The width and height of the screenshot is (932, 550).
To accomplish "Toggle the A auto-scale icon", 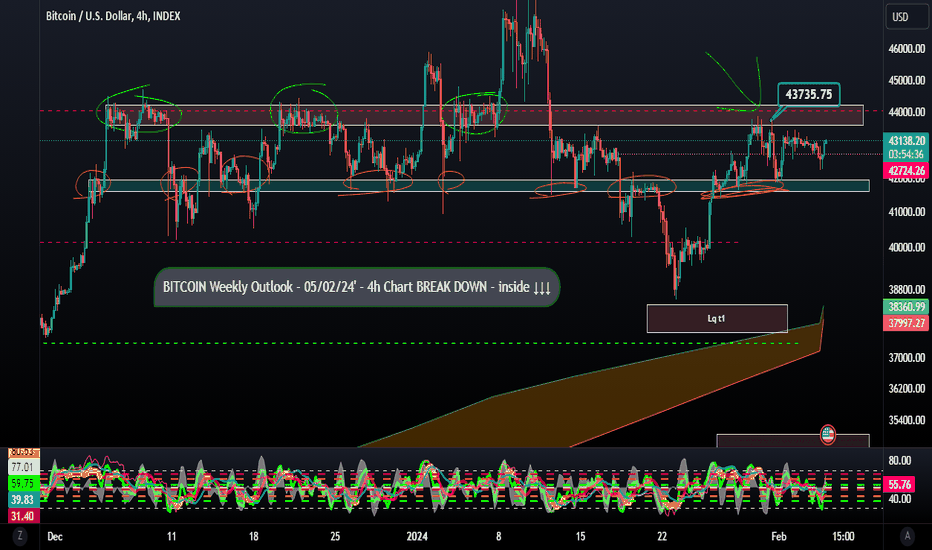I will pos(907,536).
